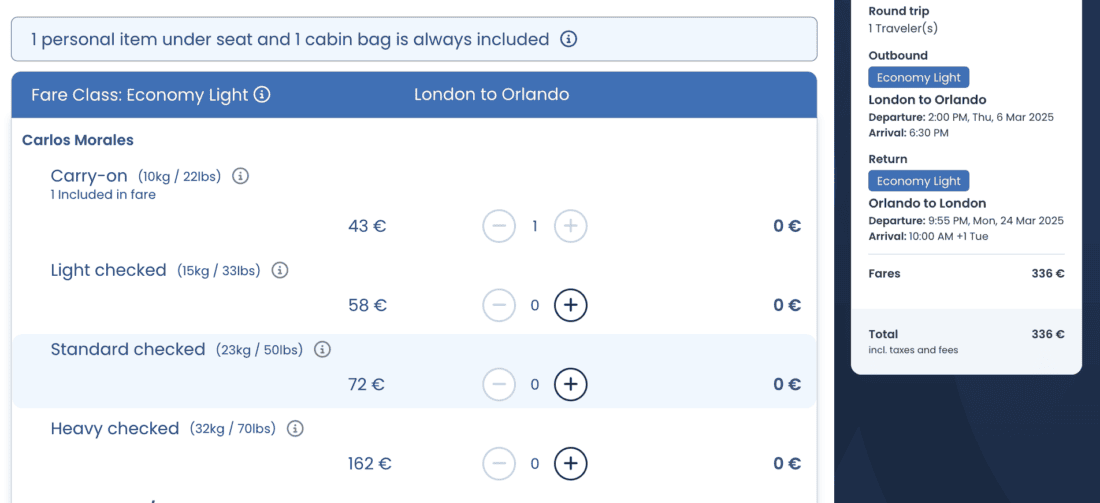Image resolution: width=1100 pixels, height=503 pixels.
Task: Click the Total price in summary
Action: coord(1047,334)
